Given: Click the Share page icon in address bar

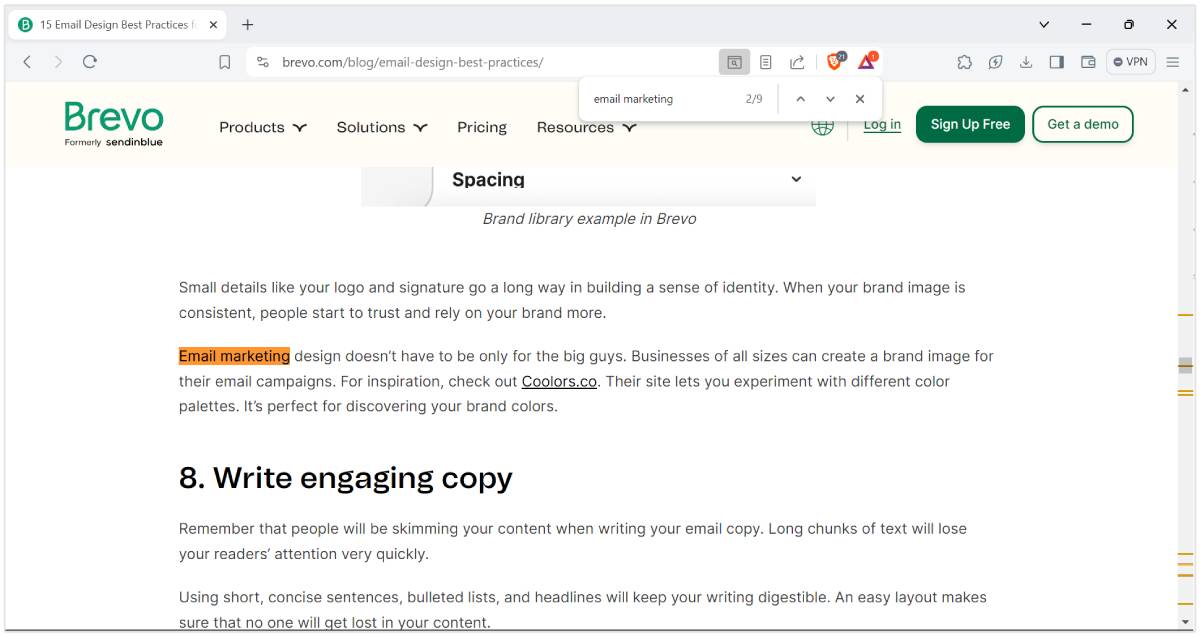Looking at the screenshot, I should [x=797, y=62].
